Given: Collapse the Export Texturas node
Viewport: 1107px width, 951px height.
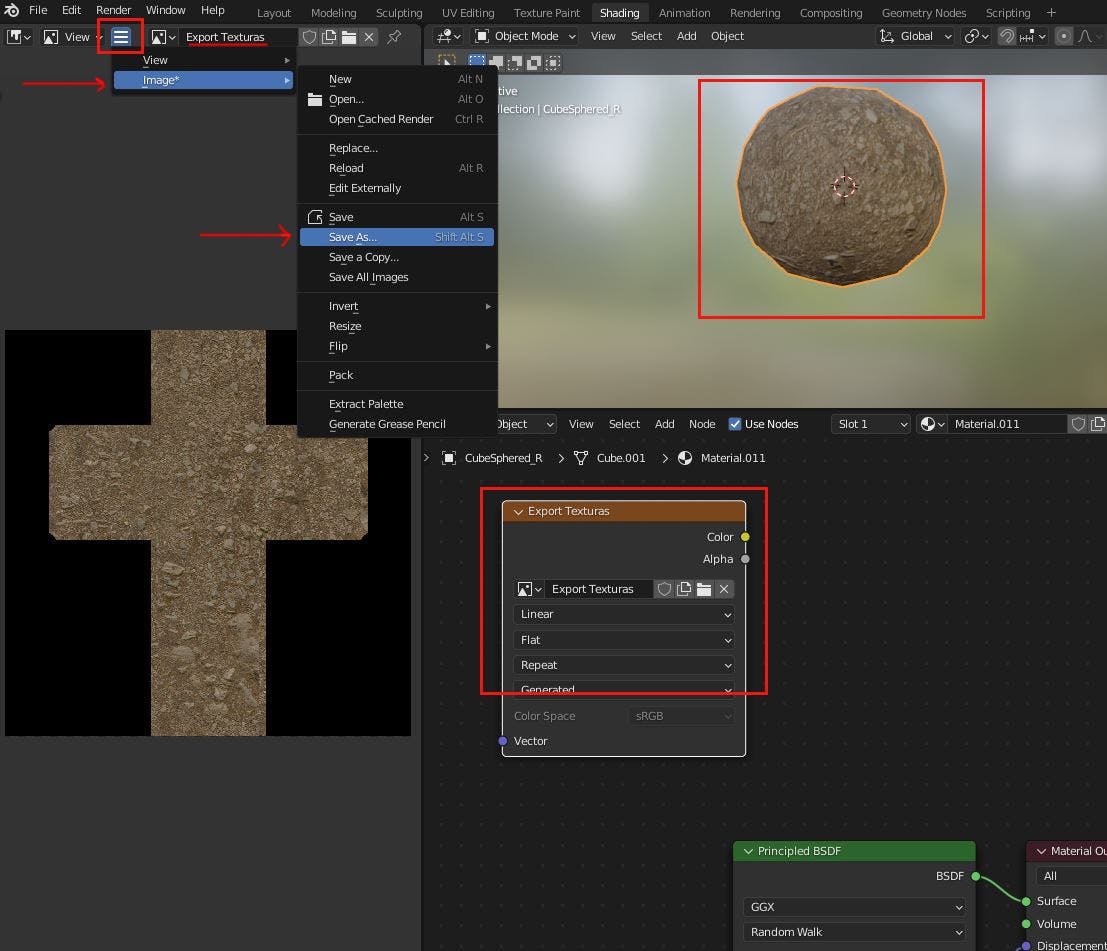Looking at the screenshot, I should 518,511.
